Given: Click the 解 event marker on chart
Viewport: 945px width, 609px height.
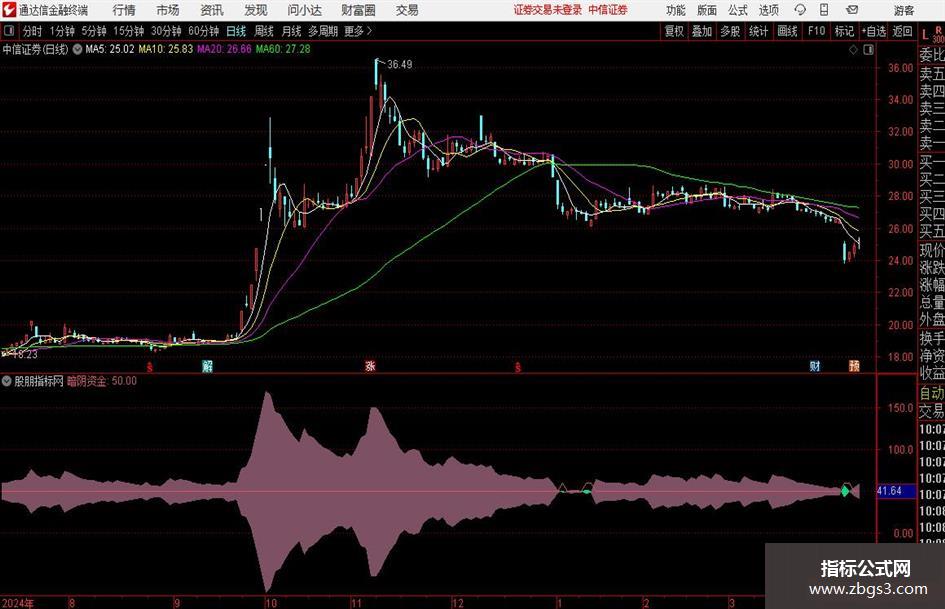Looking at the screenshot, I should click(207, 366).
